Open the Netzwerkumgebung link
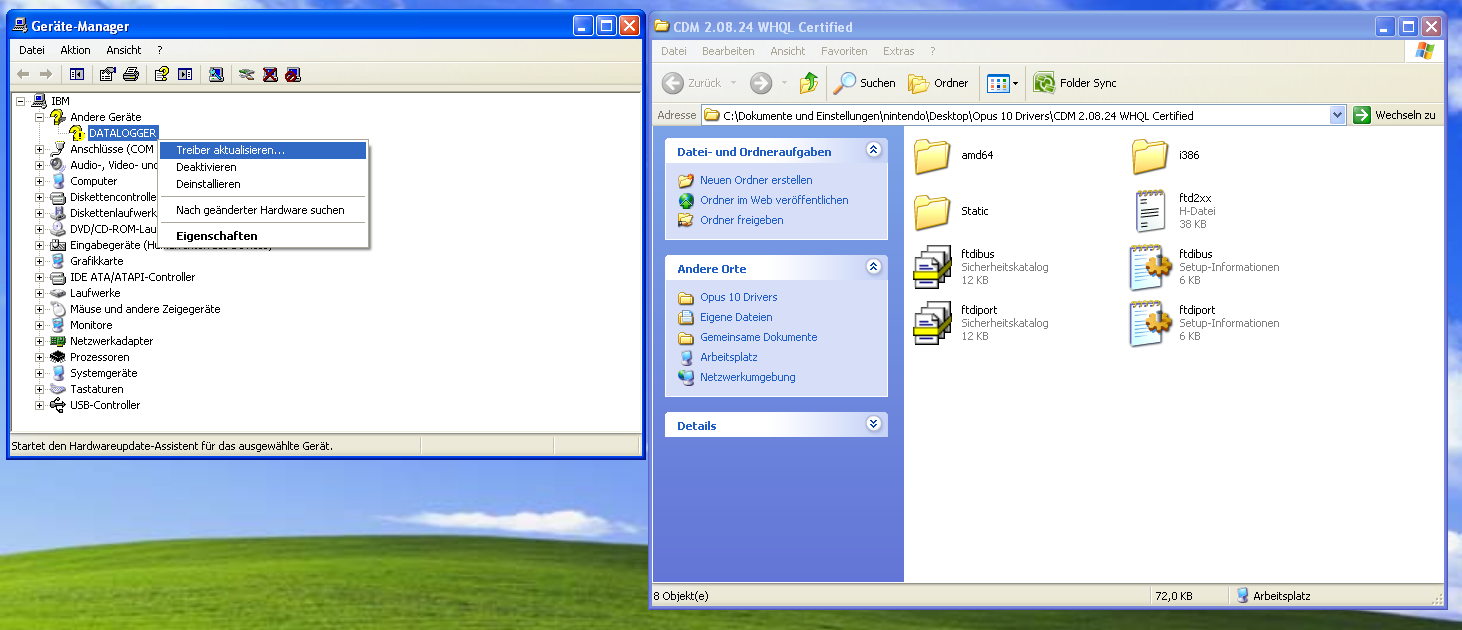This screenshot has width=1462, height=630. tap(748, 377)
